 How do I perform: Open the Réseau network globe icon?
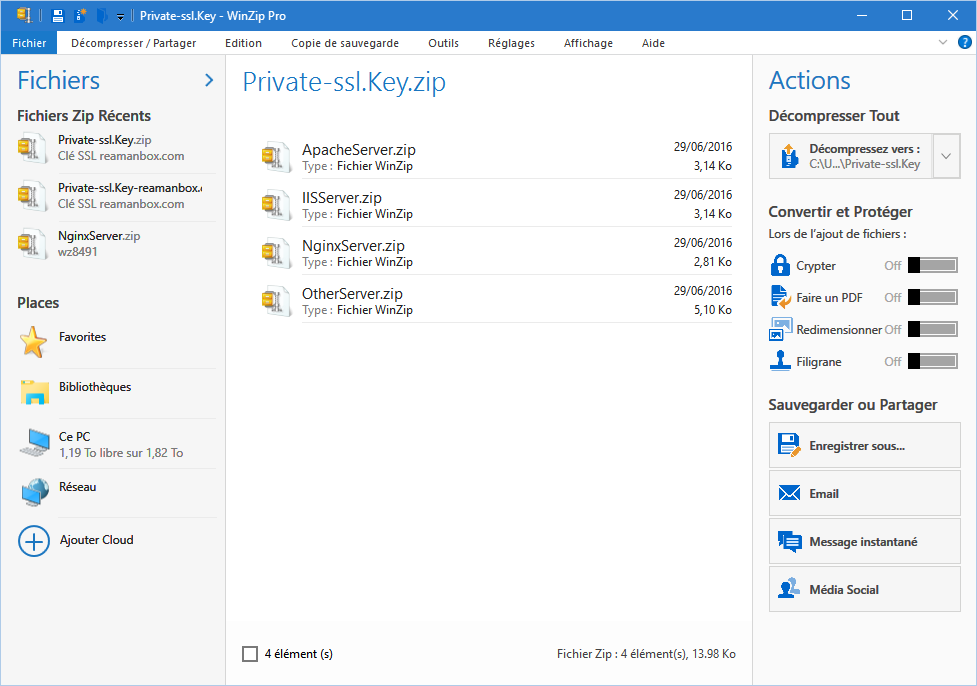point(34,492)
